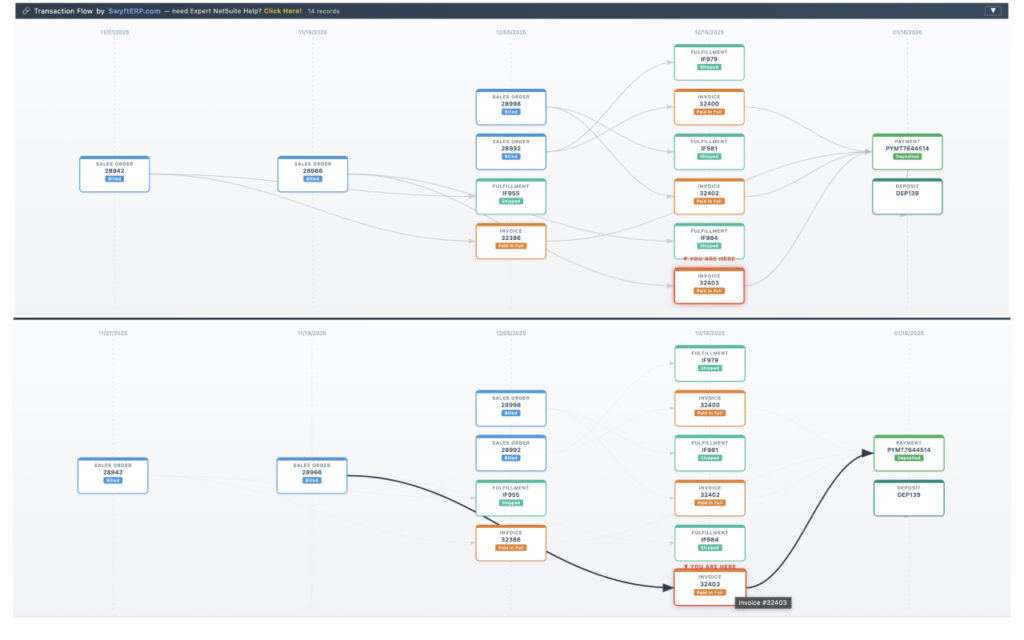Open Sales Order 28942 in the lower diagram
This screenshot has height=640, width=1024.
click(113, 475)
